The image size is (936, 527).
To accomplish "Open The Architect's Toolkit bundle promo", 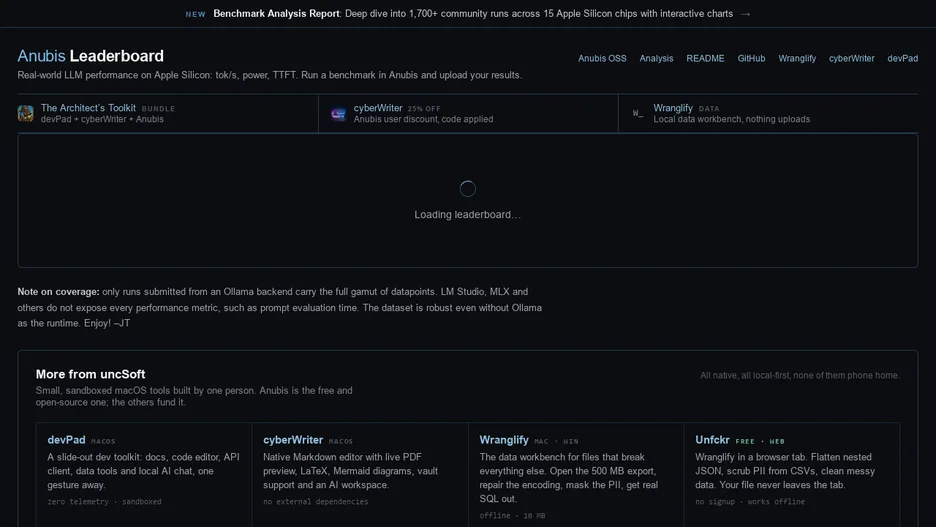I will point(167,113).
